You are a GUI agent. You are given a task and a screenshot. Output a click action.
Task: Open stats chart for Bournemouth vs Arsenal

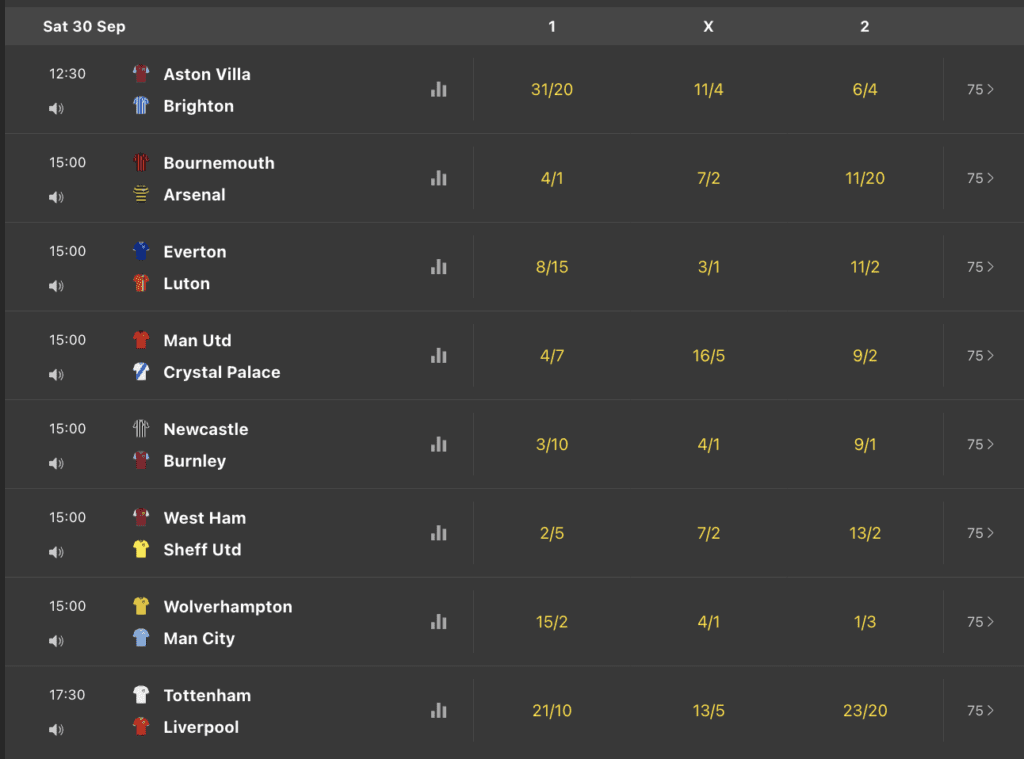439,178
